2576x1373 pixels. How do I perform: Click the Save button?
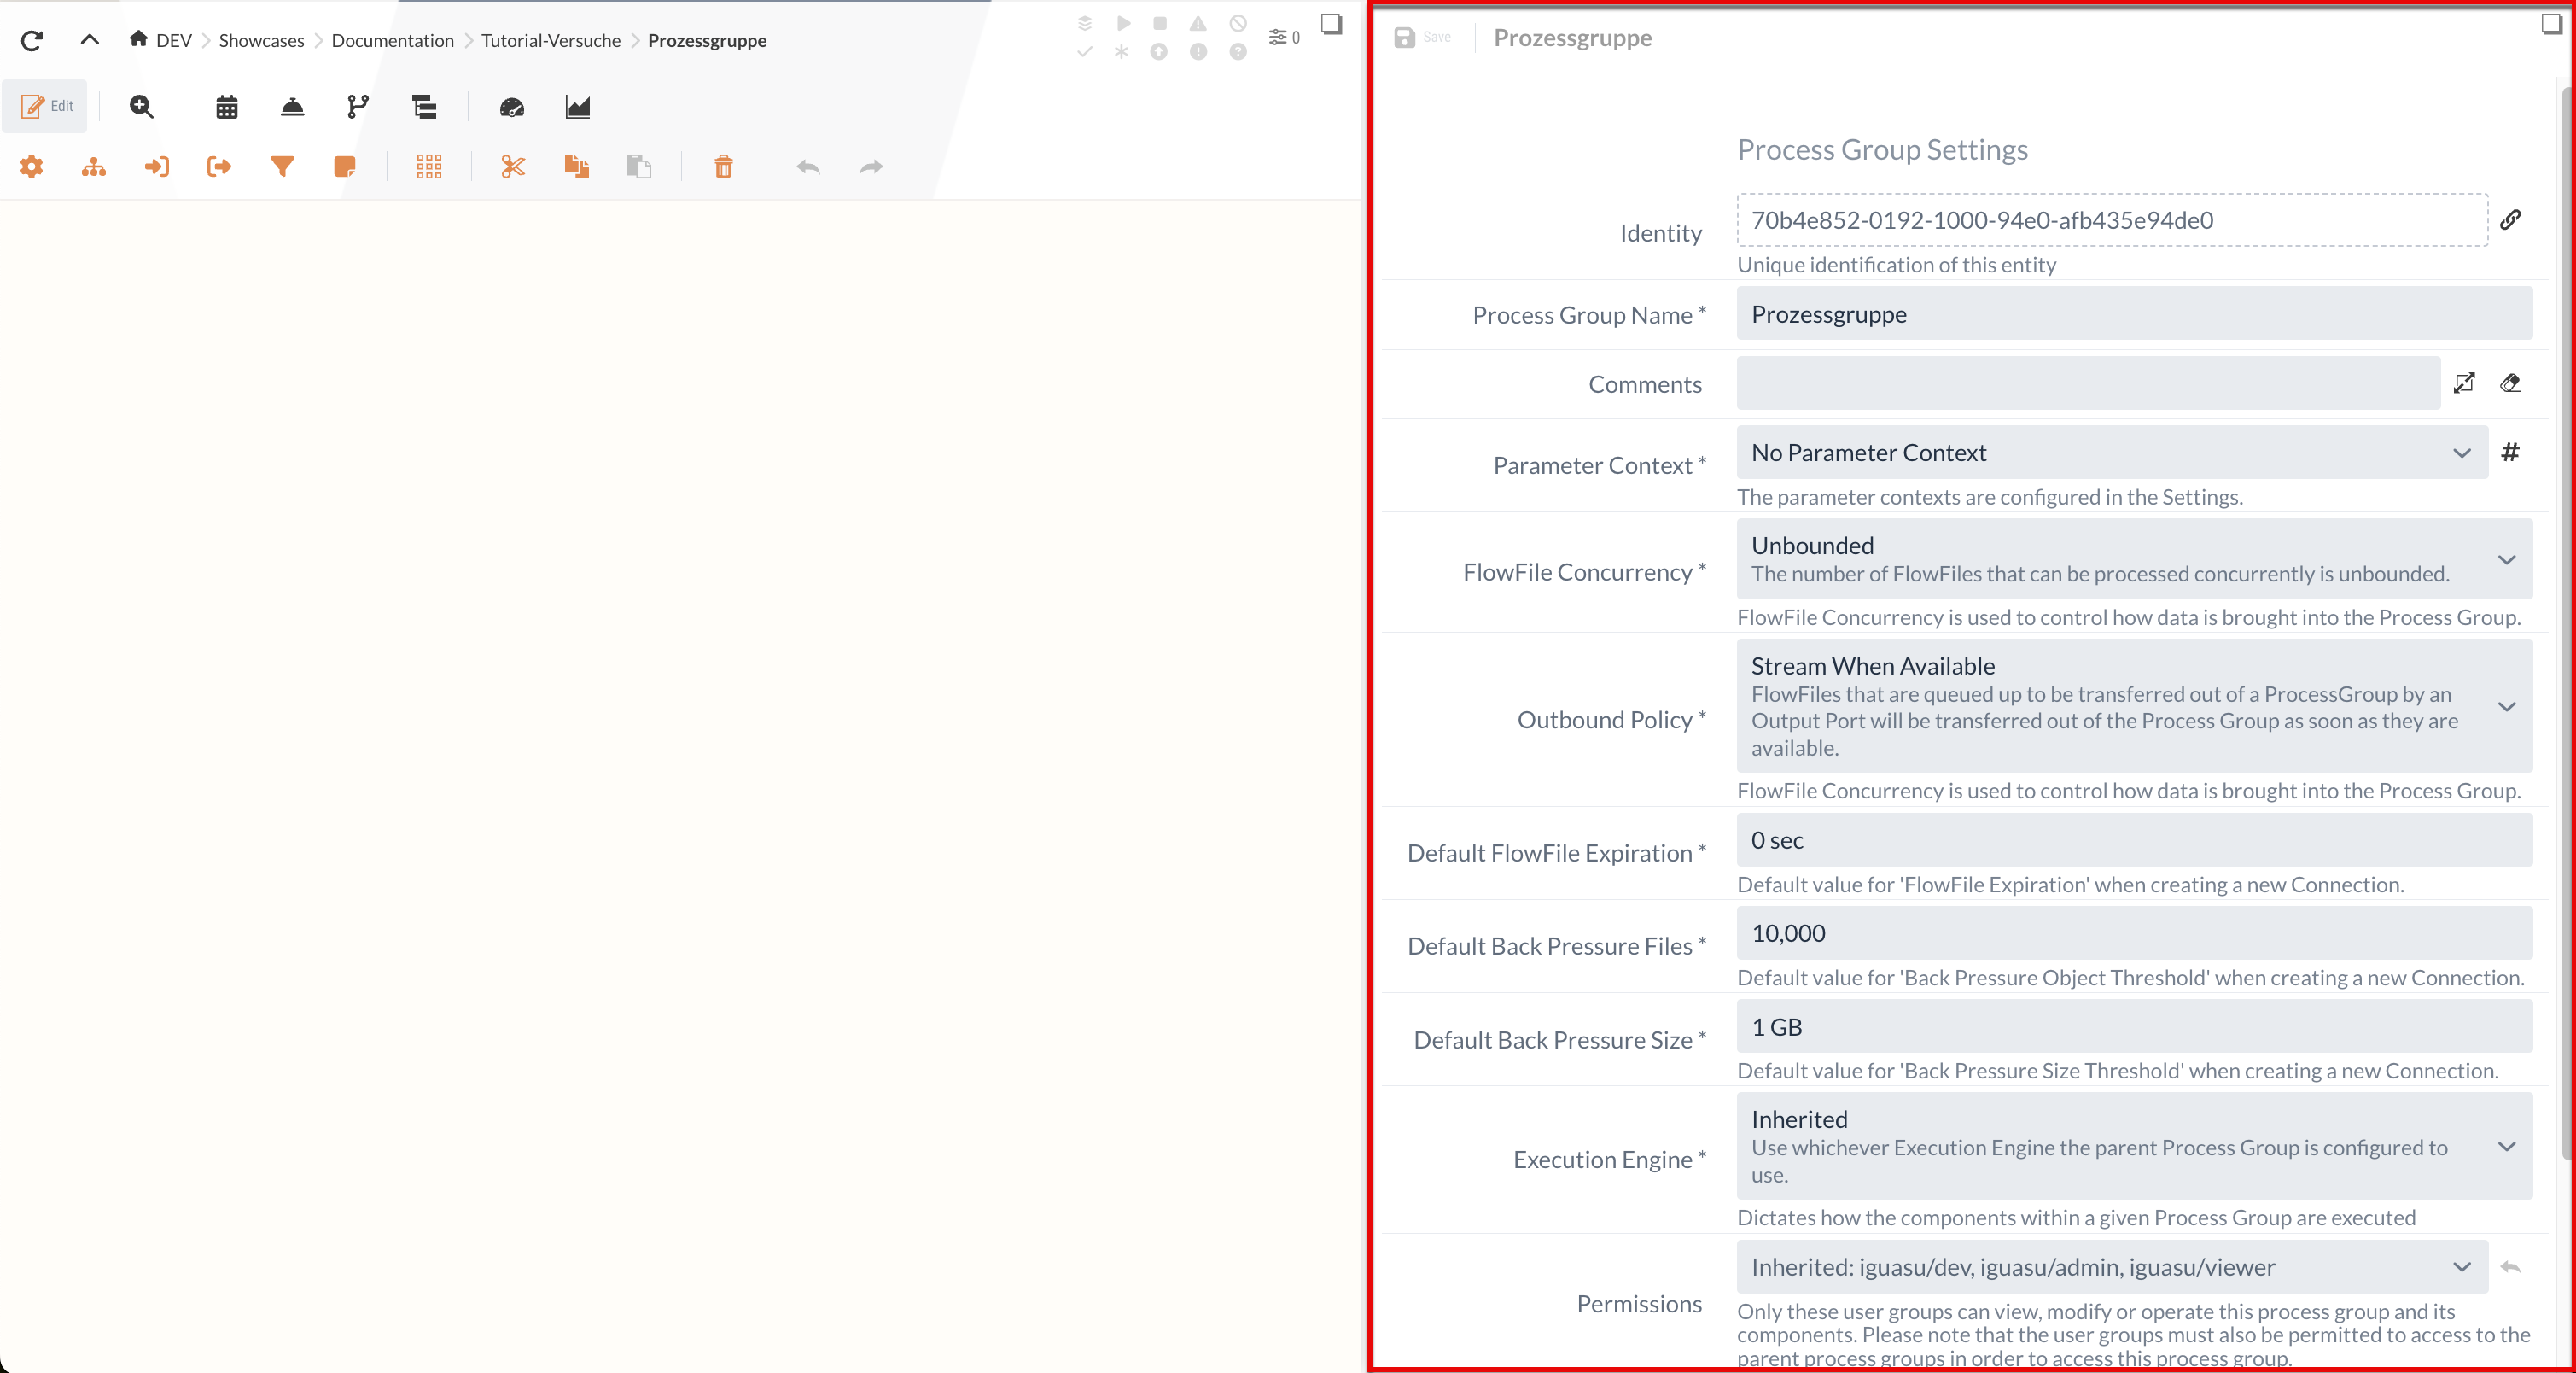[1422, 37]
